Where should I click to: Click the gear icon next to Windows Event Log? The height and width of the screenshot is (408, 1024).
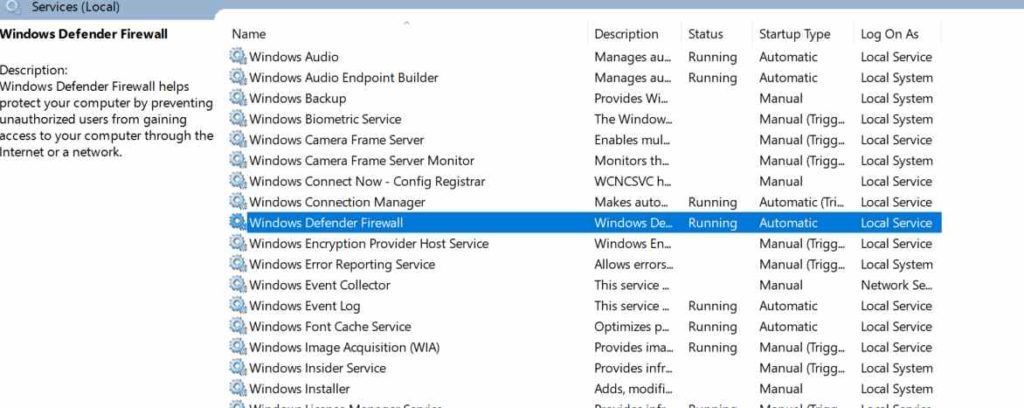click(x=238, y=305)
